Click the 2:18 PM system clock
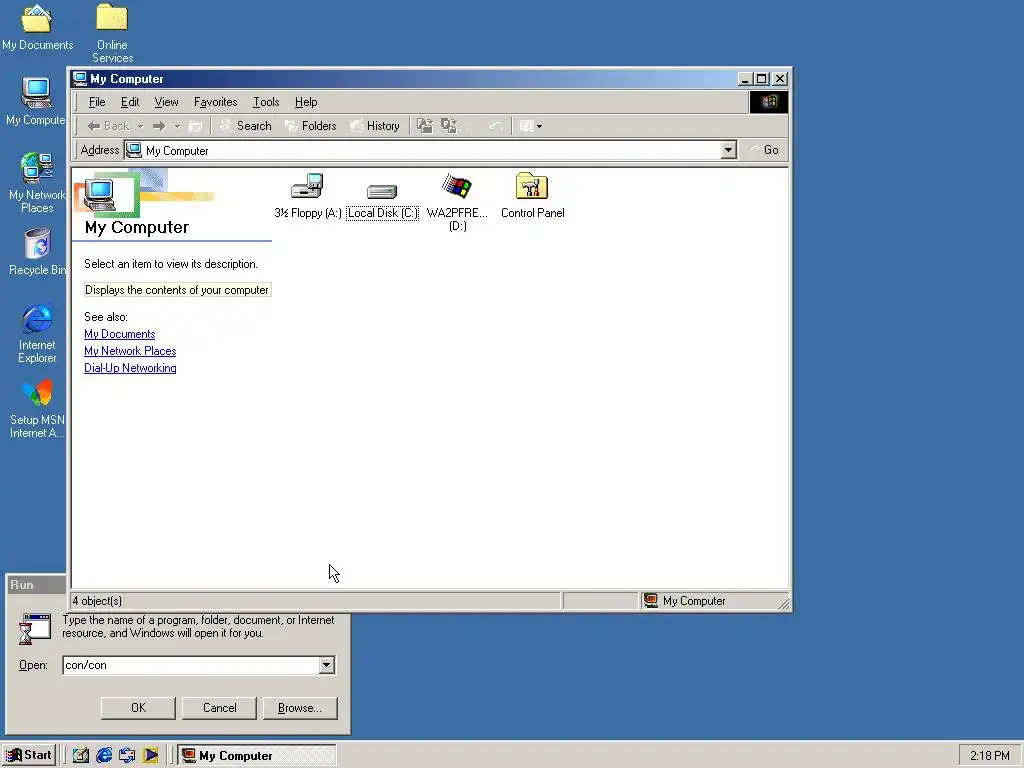1024x768 pixels. (x=989, y=756)
